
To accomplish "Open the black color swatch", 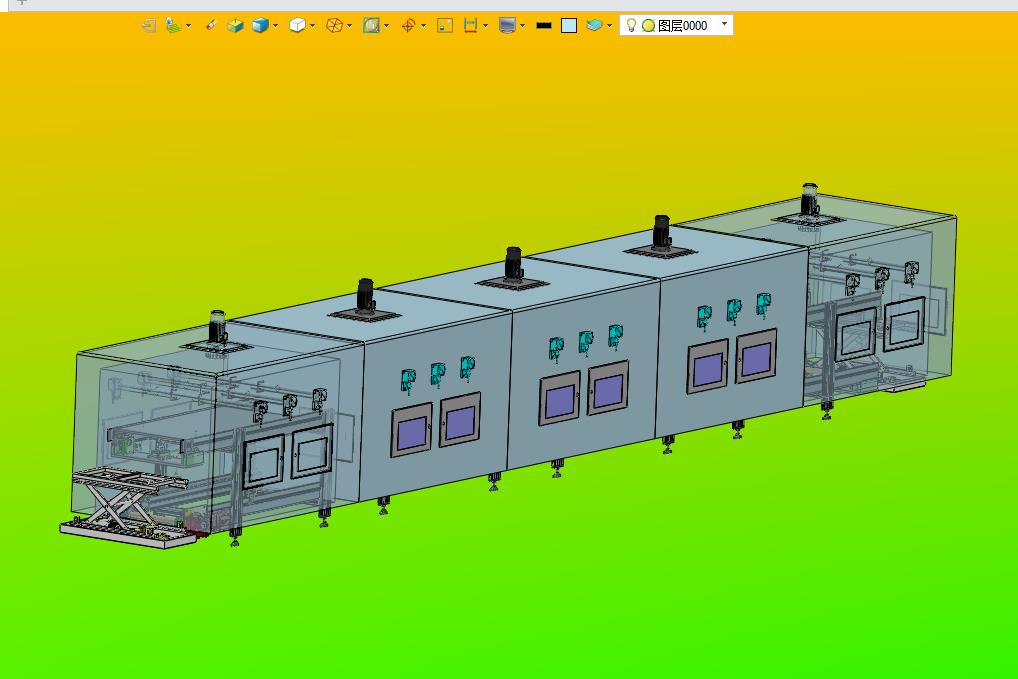I will click(x=544, y=25).
